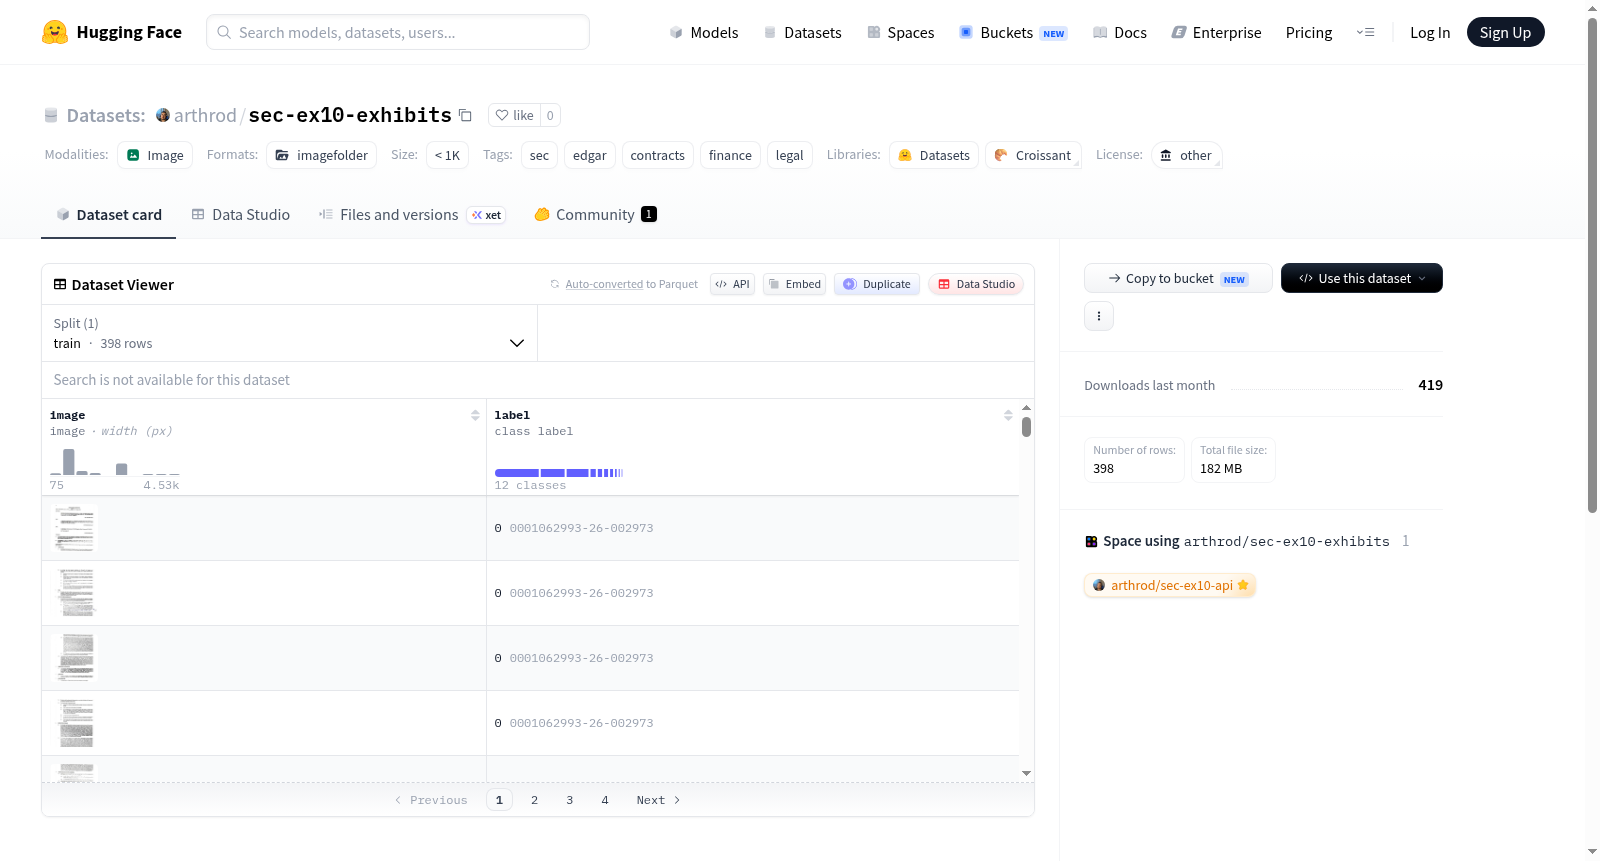Go to Models in top navigation
Viewport: 1600px width, 861px height.
[x=704, y=32]
